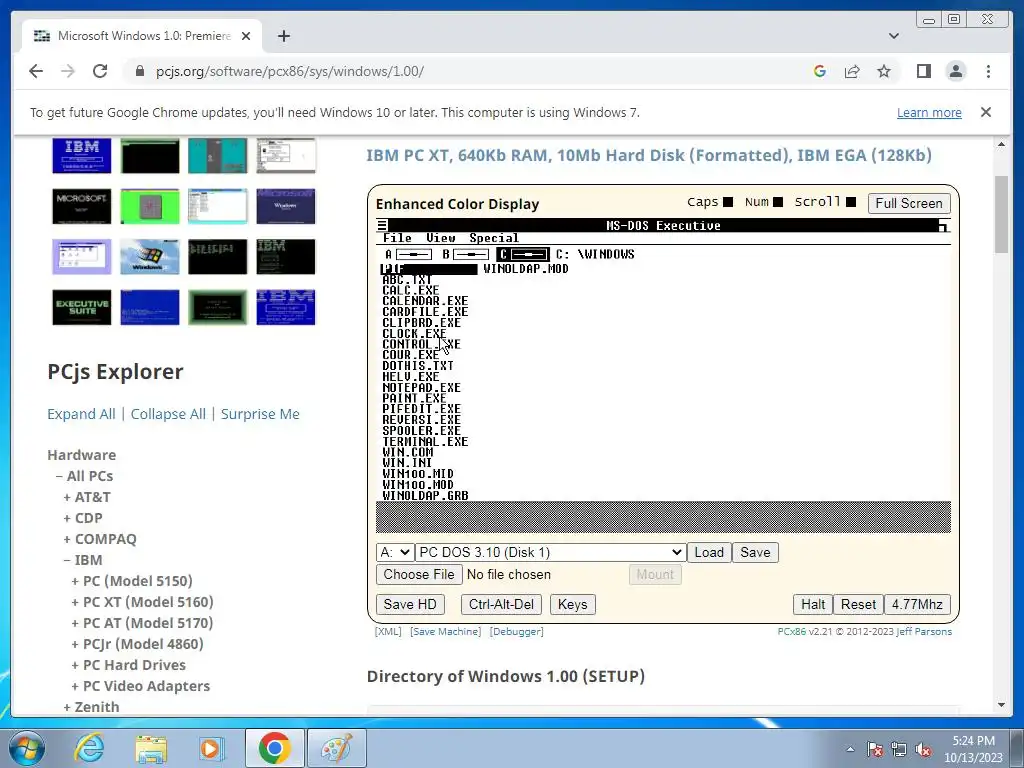
Task: Expand PC XT (Model 5160) node
Action: (75, 602)
